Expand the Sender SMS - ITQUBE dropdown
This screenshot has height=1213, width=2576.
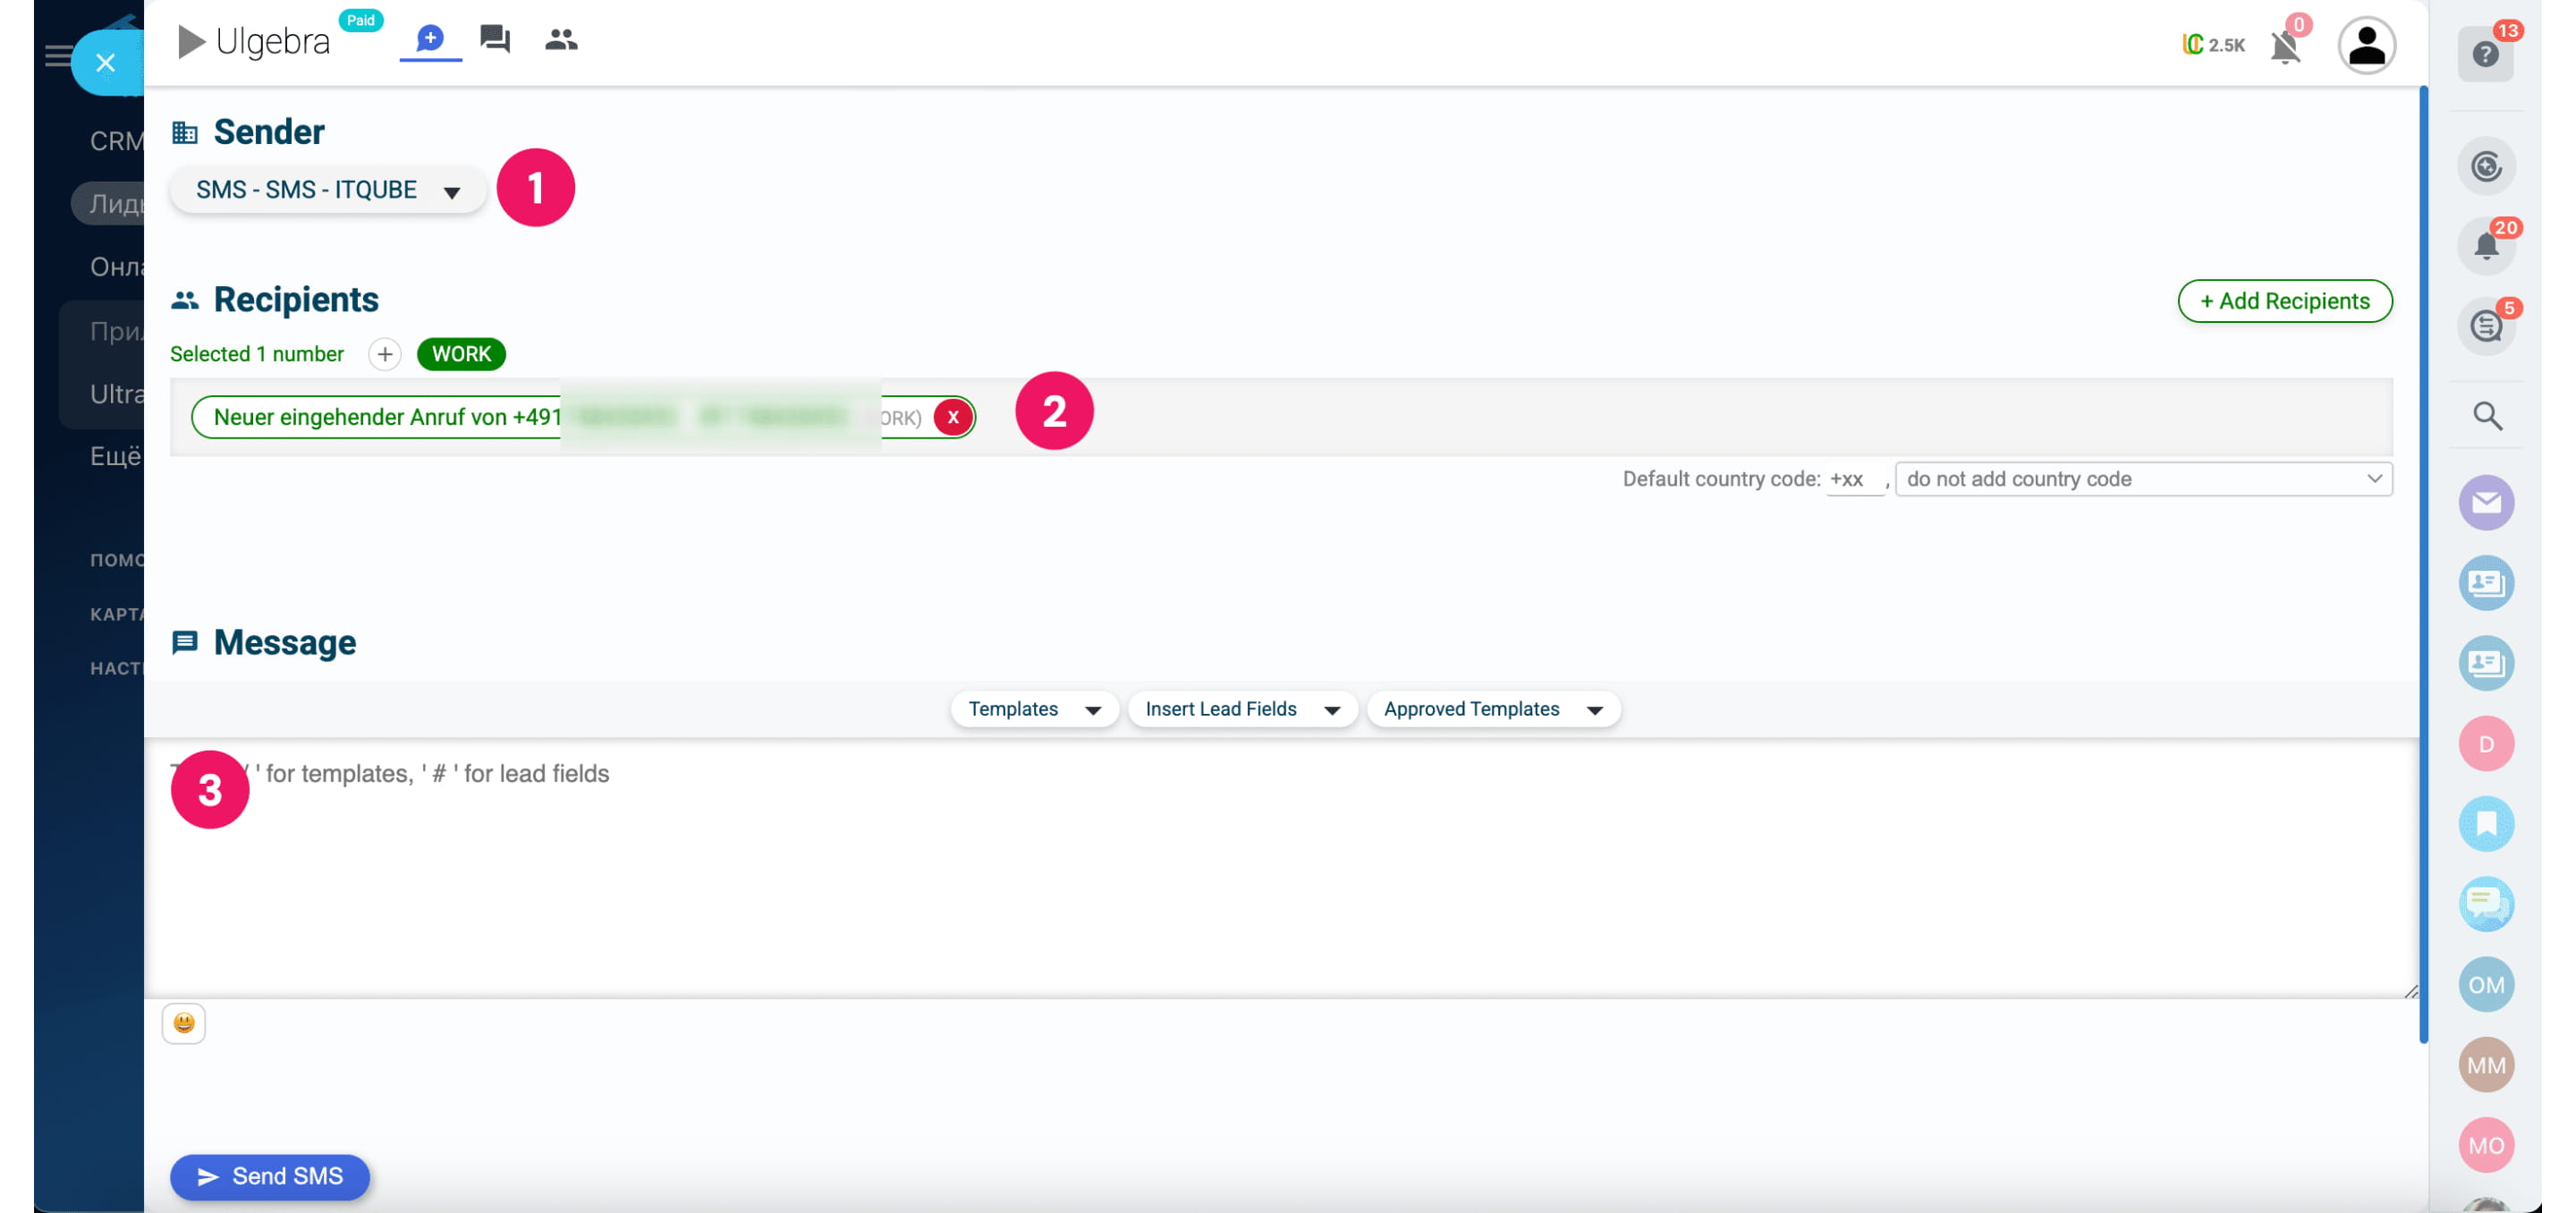pos(327,190)
